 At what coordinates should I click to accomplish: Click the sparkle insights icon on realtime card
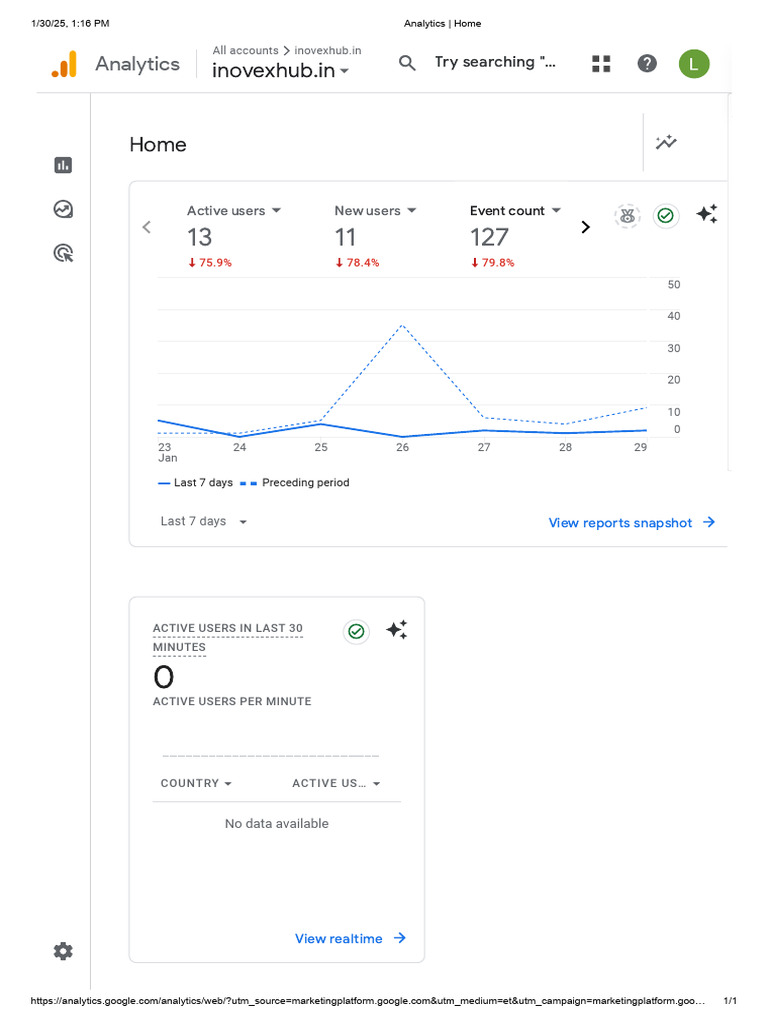[x=396, y=630]
